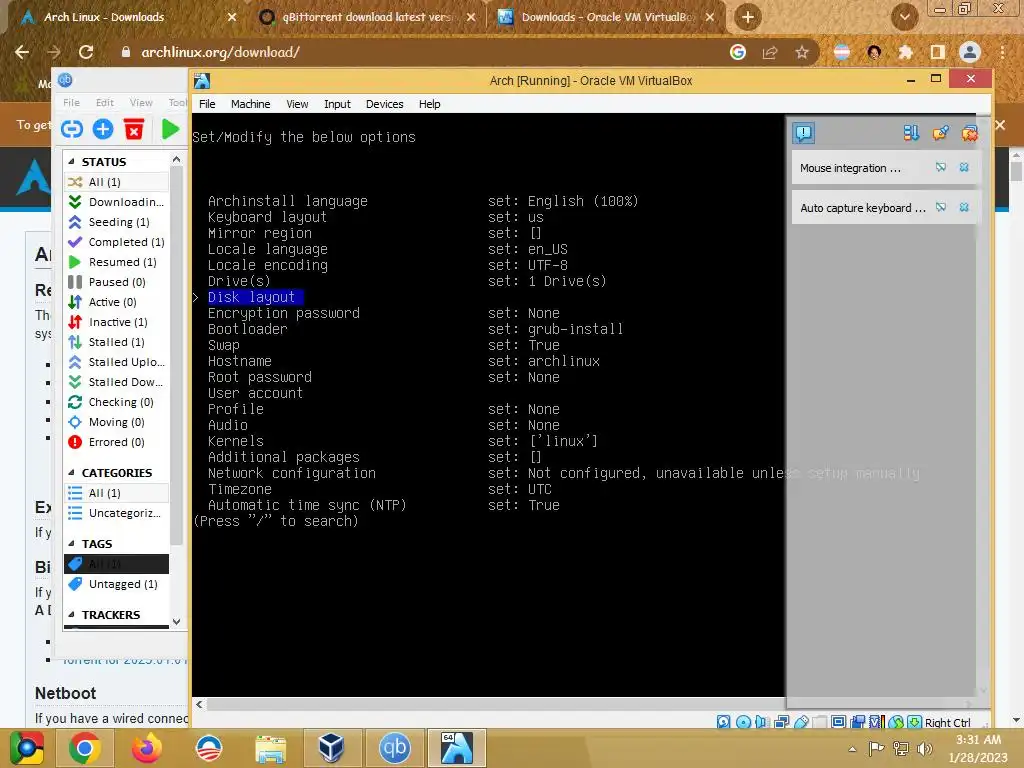Dismiss the Auto capture keyboard notification
Screen dimensions: 1024x768
point(964,207)
